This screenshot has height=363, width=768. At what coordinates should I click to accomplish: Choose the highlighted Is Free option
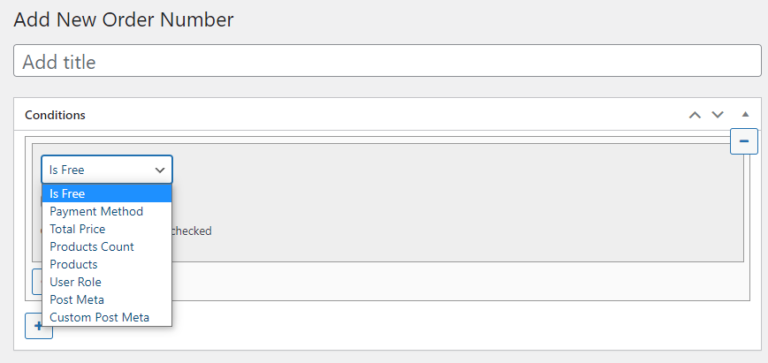(107, 194)
